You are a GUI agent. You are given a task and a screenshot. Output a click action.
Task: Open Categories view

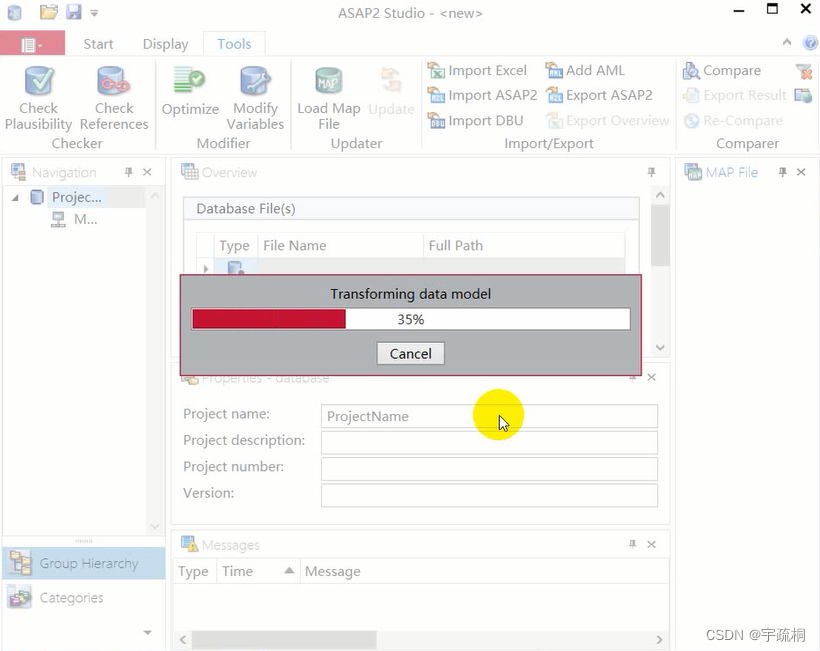[84, 598]
